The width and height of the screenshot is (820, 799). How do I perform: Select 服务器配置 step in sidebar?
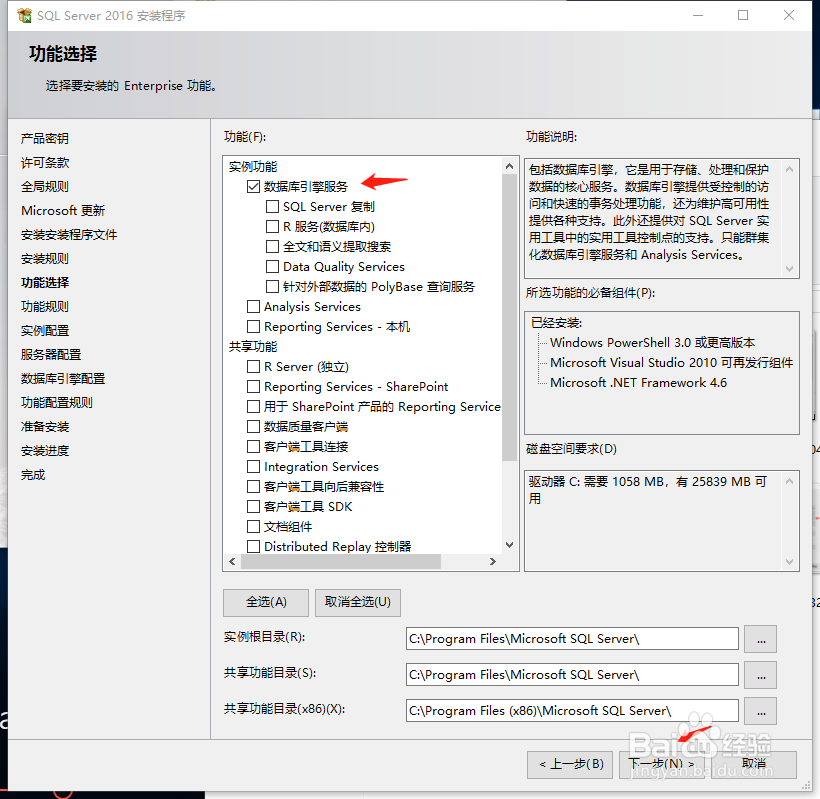(51, 355)
